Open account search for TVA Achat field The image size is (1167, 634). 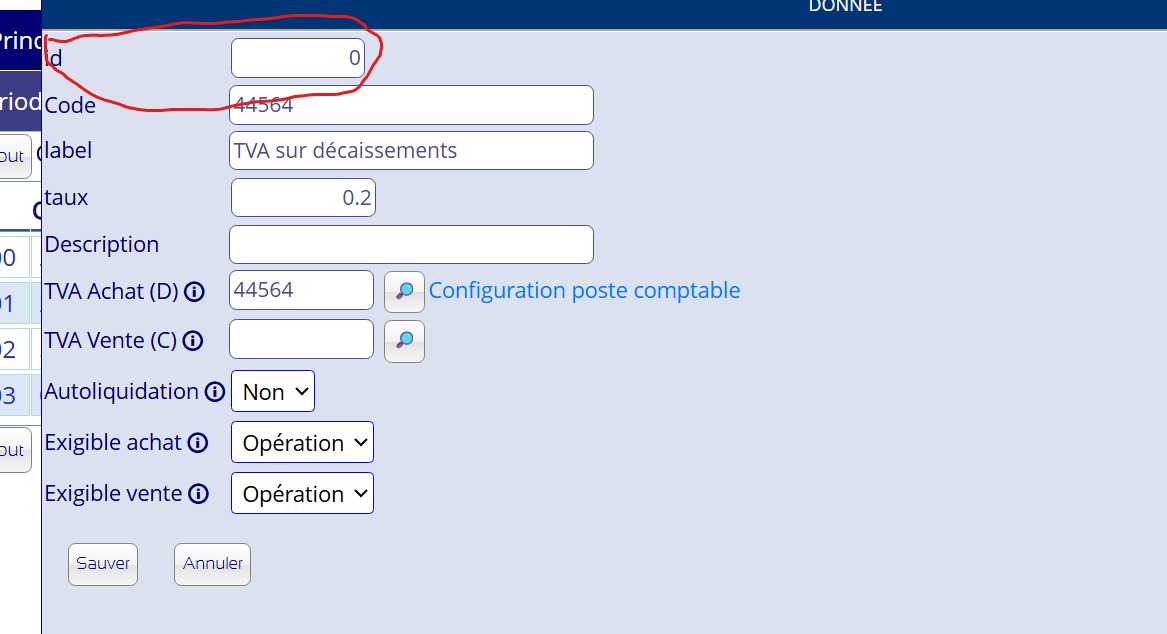pos(404,291)
